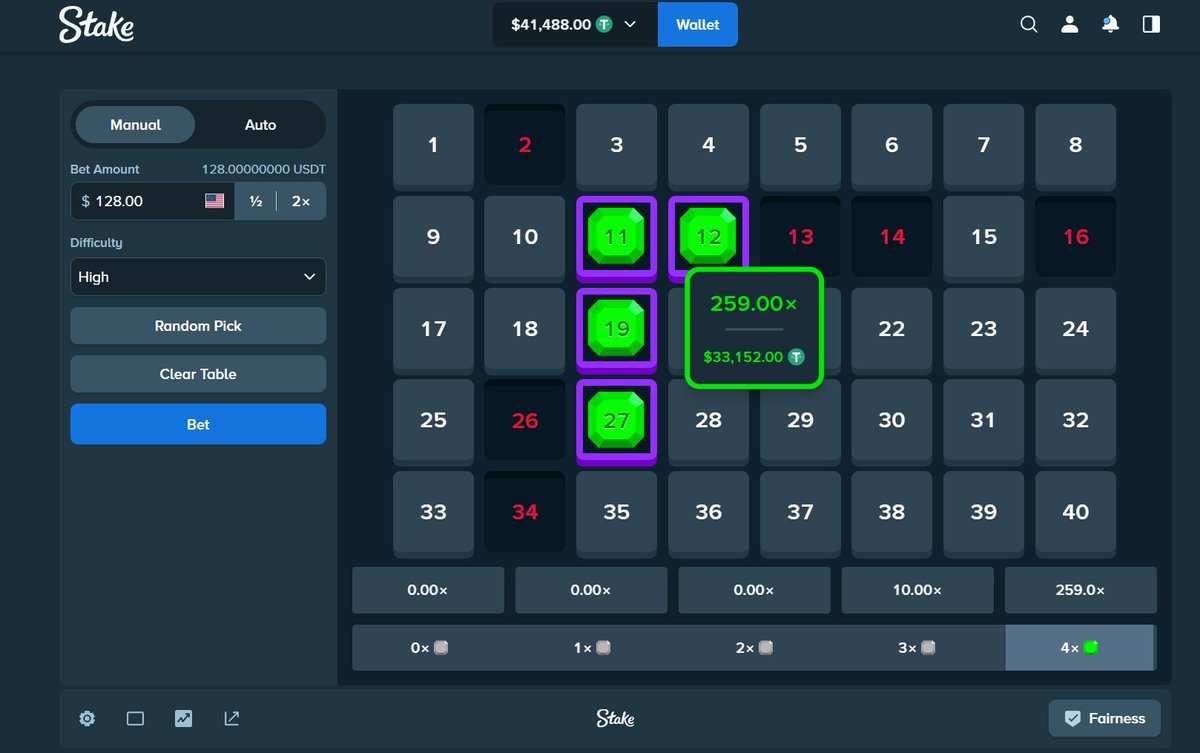Double bet with the 2× button
1200x753 pixels.
[301, 201]
